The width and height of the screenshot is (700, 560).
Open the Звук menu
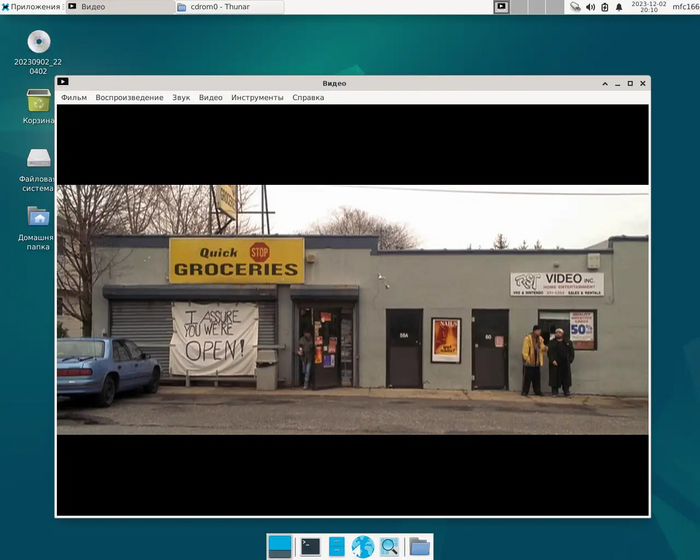181,97
